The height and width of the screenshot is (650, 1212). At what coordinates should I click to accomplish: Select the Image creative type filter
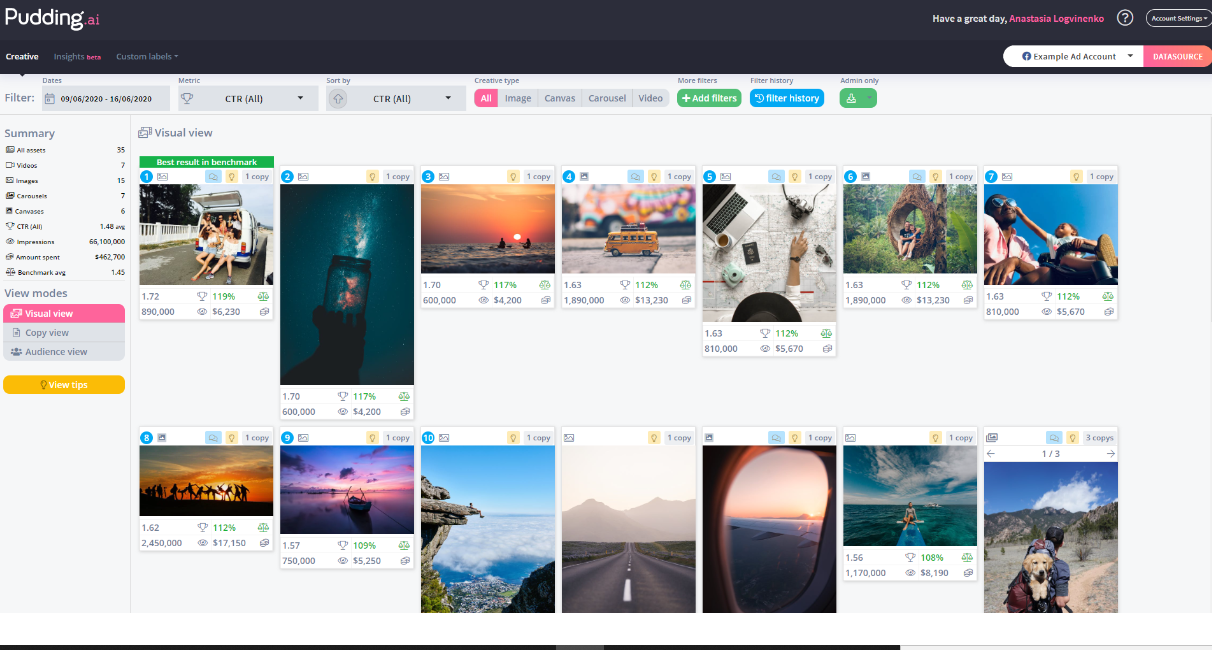click(518, 98)
